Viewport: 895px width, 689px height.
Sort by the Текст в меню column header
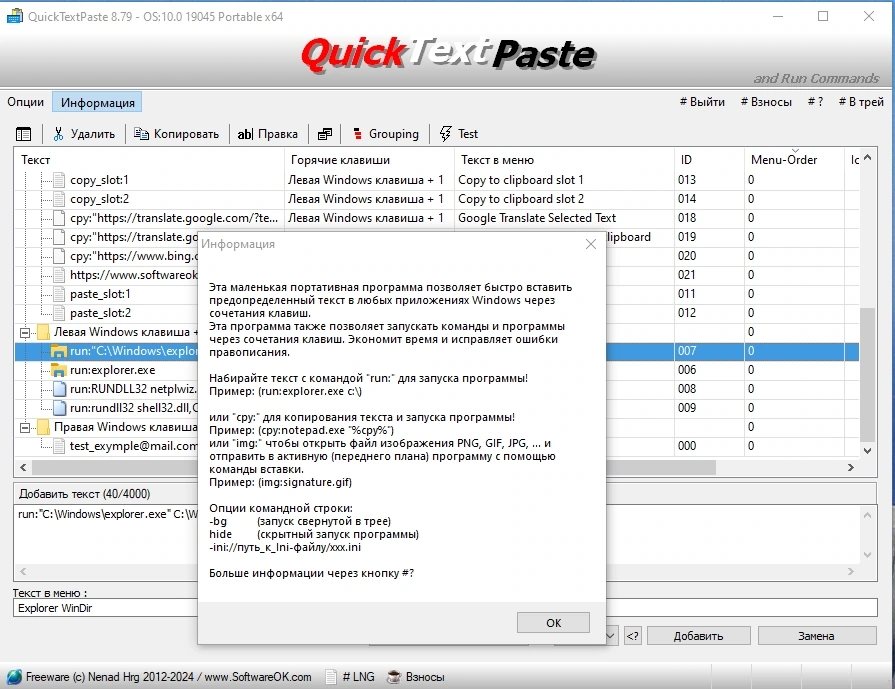[564, 160]
